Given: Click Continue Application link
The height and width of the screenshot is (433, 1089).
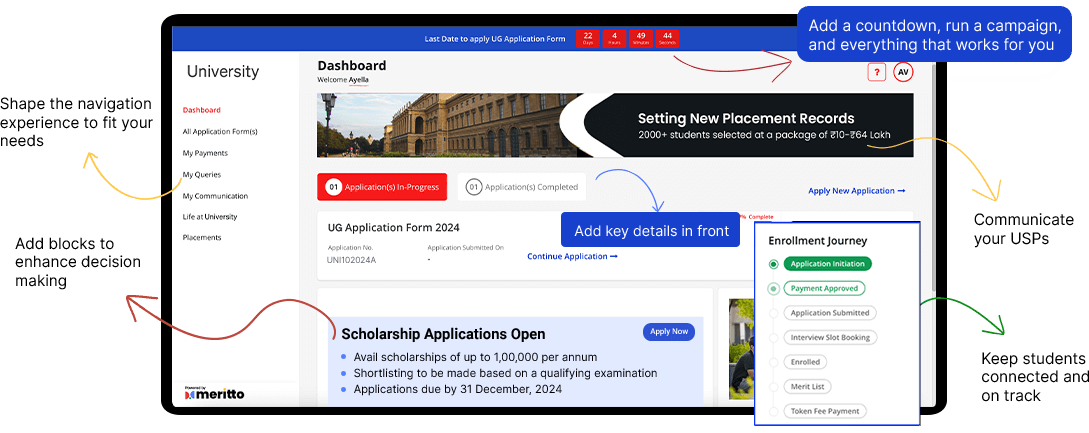Looking at the screenshot, I should pos(572,256).
